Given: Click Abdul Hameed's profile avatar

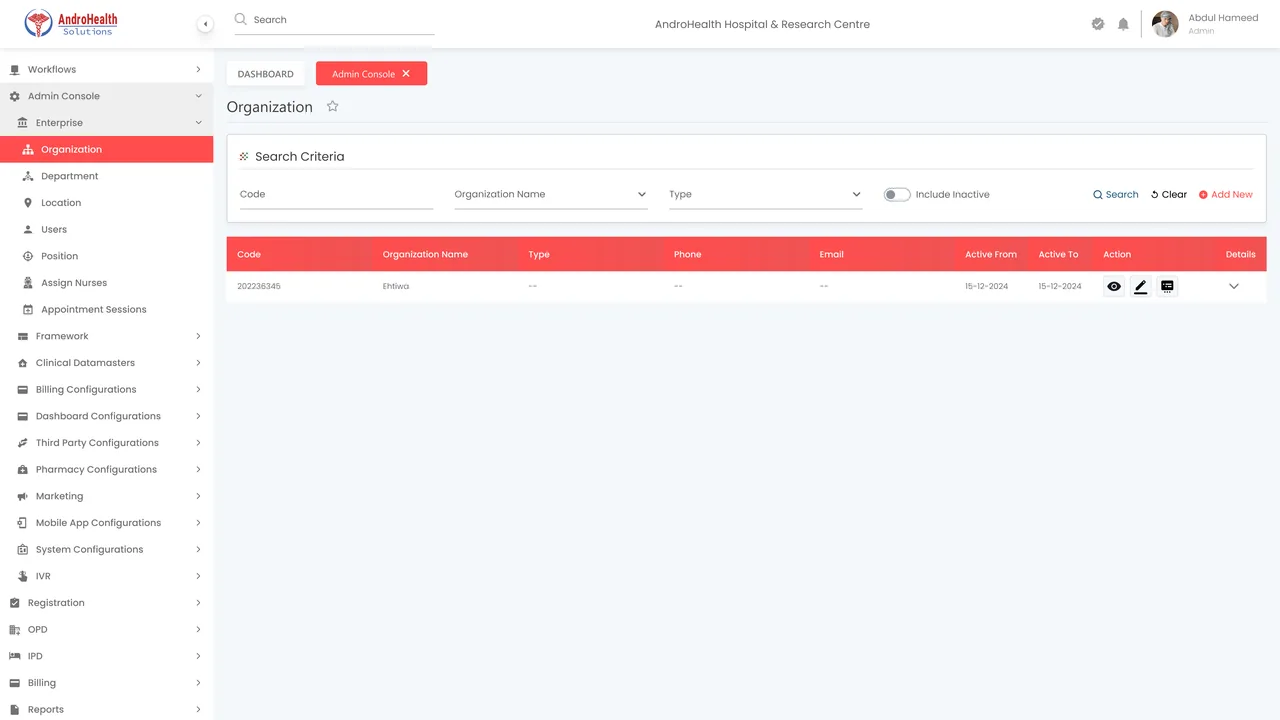Looking at the screenshot, I should (x=1165, y=24).
